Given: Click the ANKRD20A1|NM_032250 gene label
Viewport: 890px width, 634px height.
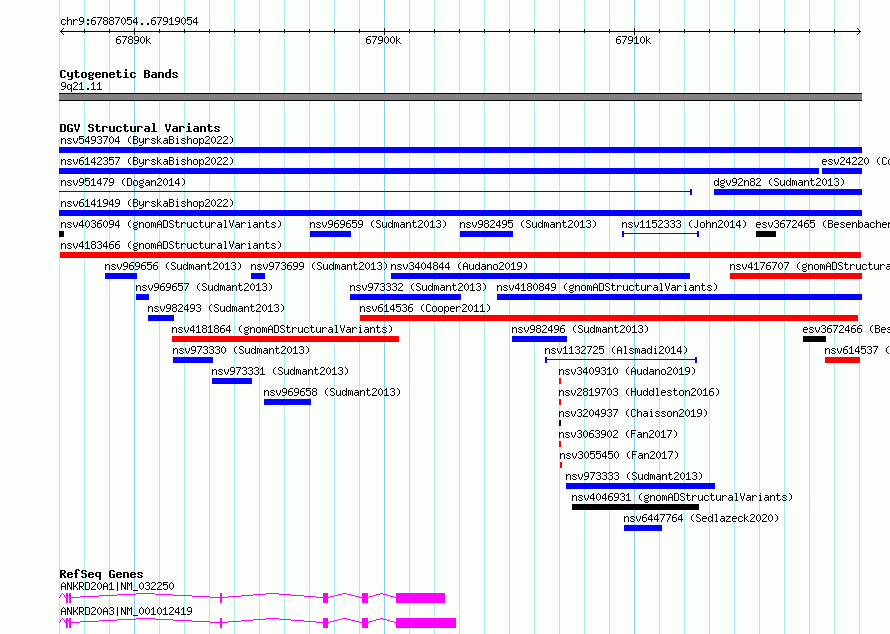Looking at the screenshot, I should pyautogui.click(x=117, y=586).
